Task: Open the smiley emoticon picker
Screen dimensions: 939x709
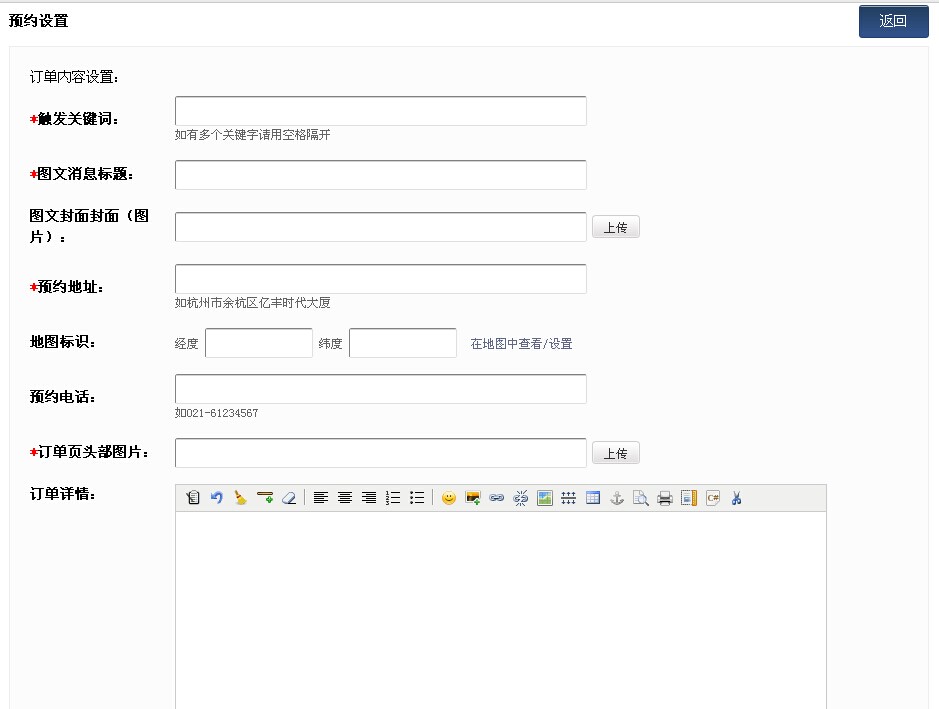Action: coord(449,498)
